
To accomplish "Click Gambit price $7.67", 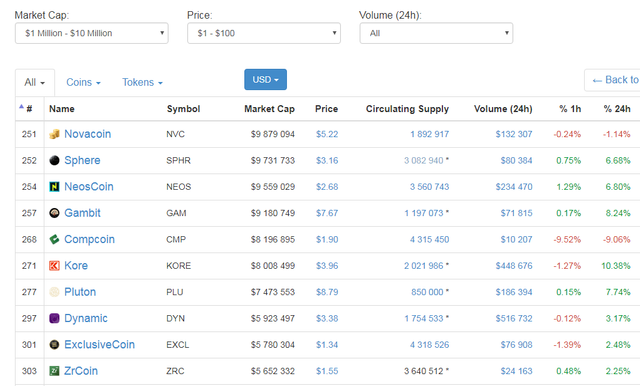I will pos(327,213).
